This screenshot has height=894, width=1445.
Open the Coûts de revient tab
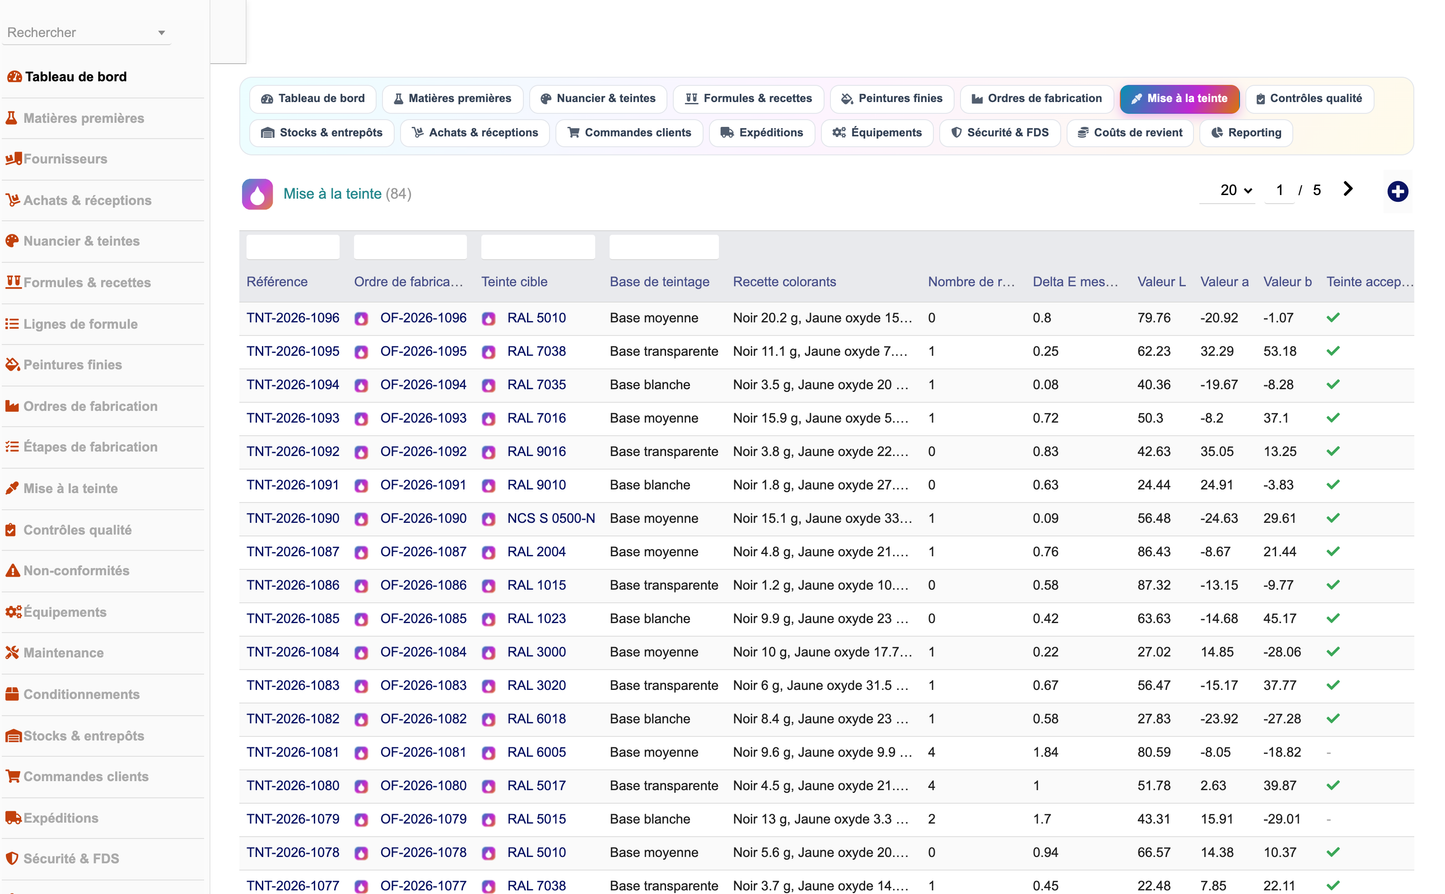[1130, 133]
